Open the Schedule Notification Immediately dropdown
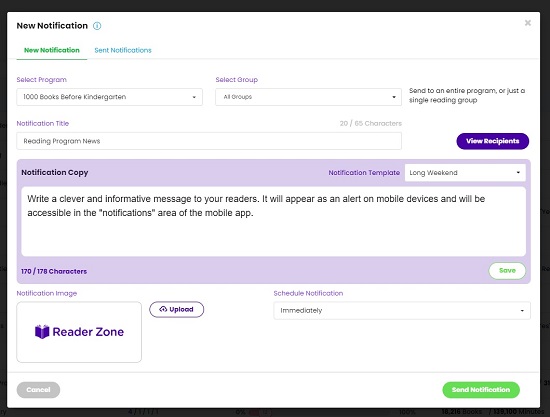 tap(402, 311)
